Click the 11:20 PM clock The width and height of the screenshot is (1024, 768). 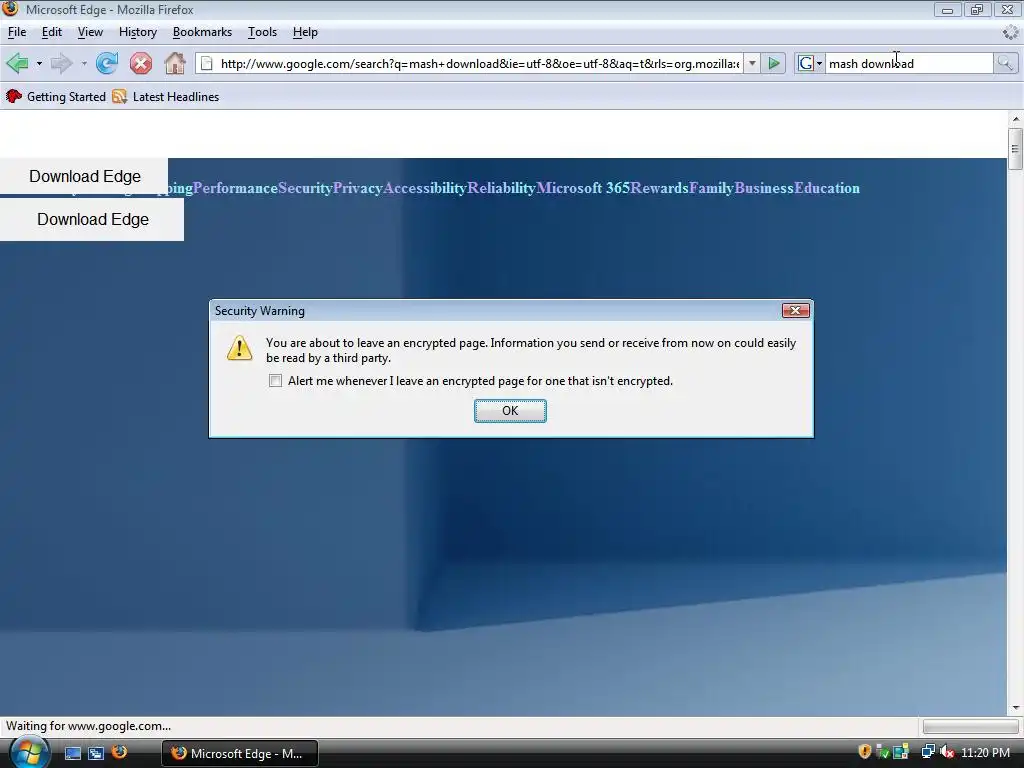(985, 752)
